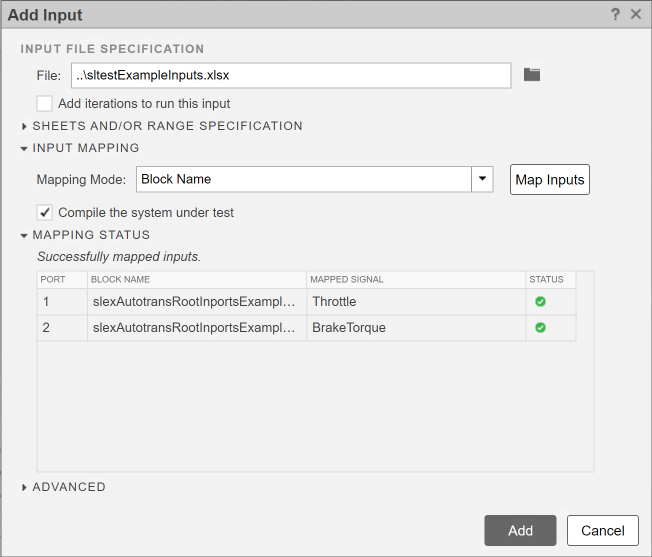Click the File path input field
This screenshot has height=557, width=652.
(290, 75)
